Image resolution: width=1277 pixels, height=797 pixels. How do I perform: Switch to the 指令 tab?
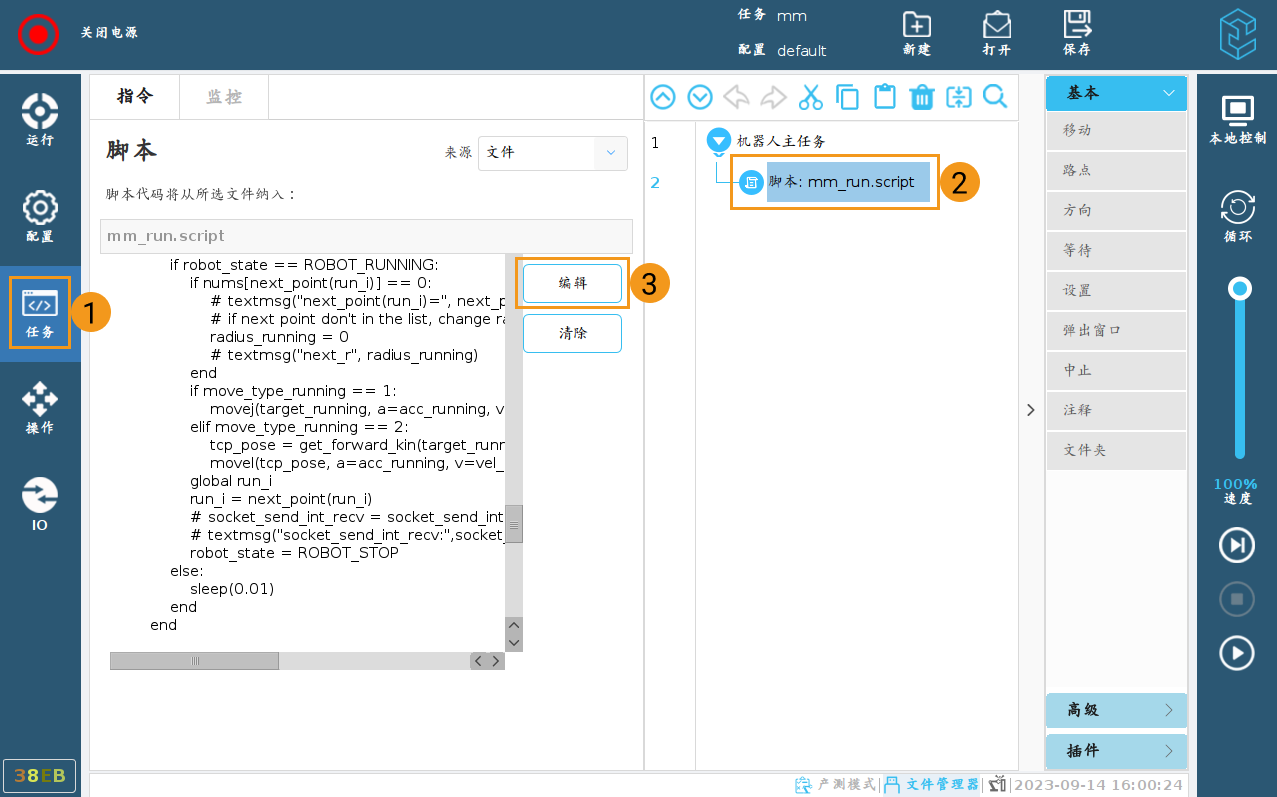[135, 97]
